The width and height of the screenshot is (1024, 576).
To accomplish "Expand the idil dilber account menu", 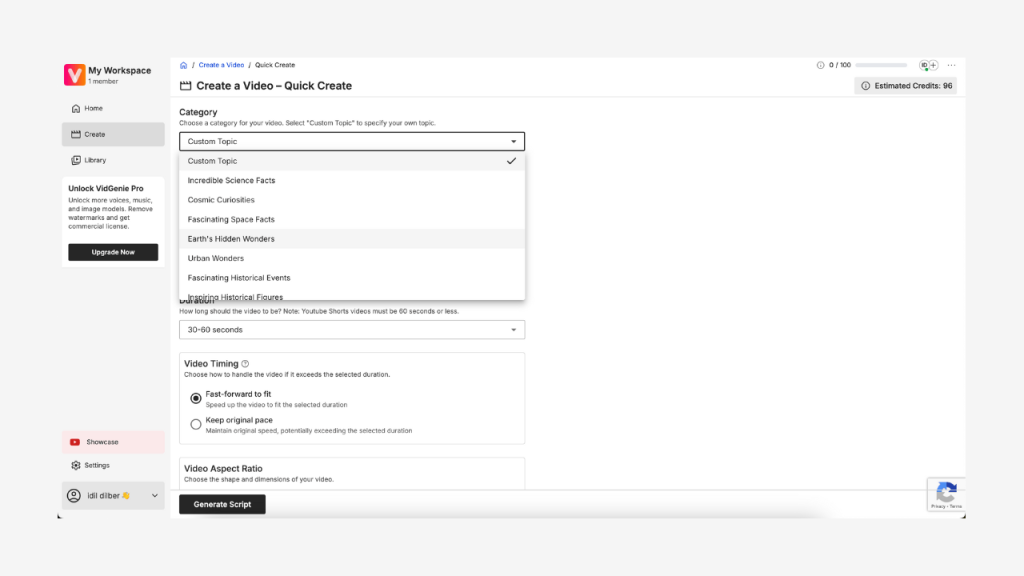I will tap(113, 496).
